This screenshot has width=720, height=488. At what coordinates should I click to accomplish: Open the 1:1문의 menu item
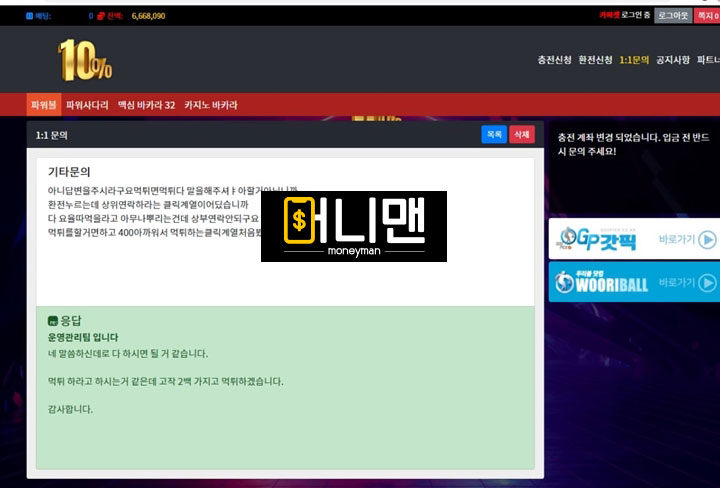[634, 60]
